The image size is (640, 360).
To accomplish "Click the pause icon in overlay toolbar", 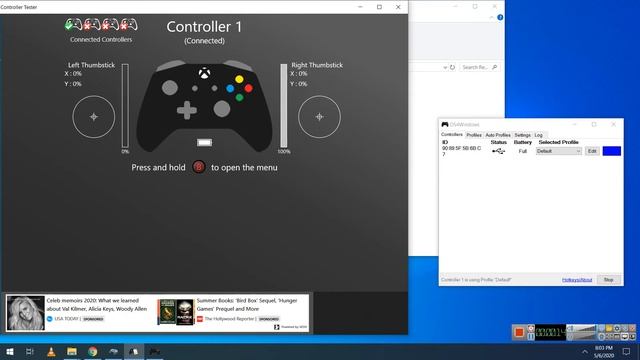I will tap(531, 336).
